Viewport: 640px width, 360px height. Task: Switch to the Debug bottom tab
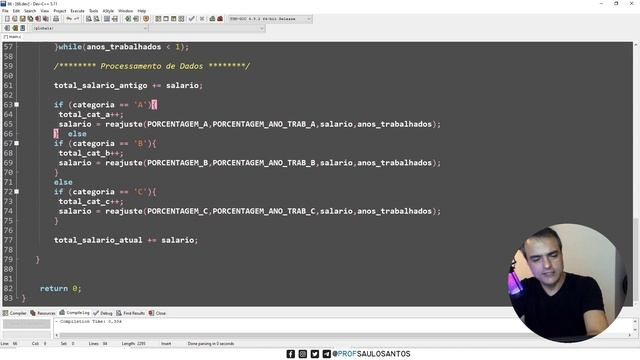point(103,313)
